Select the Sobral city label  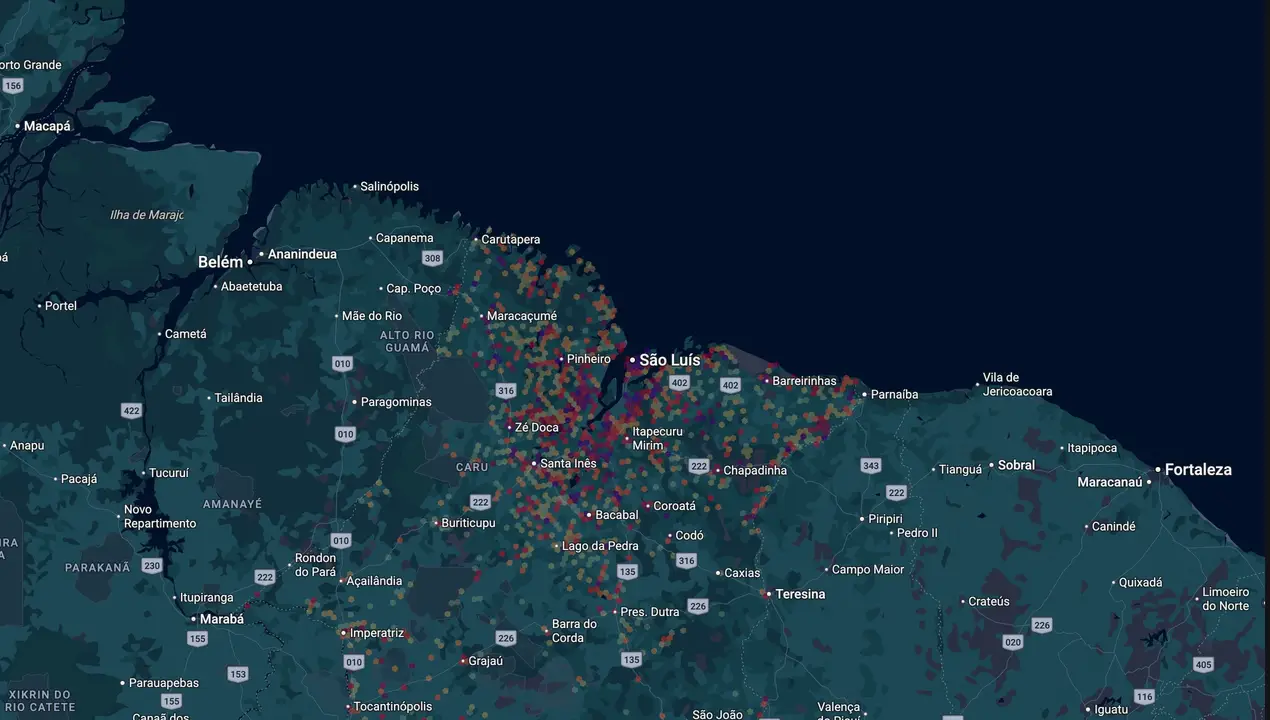tap(1016, 465)
